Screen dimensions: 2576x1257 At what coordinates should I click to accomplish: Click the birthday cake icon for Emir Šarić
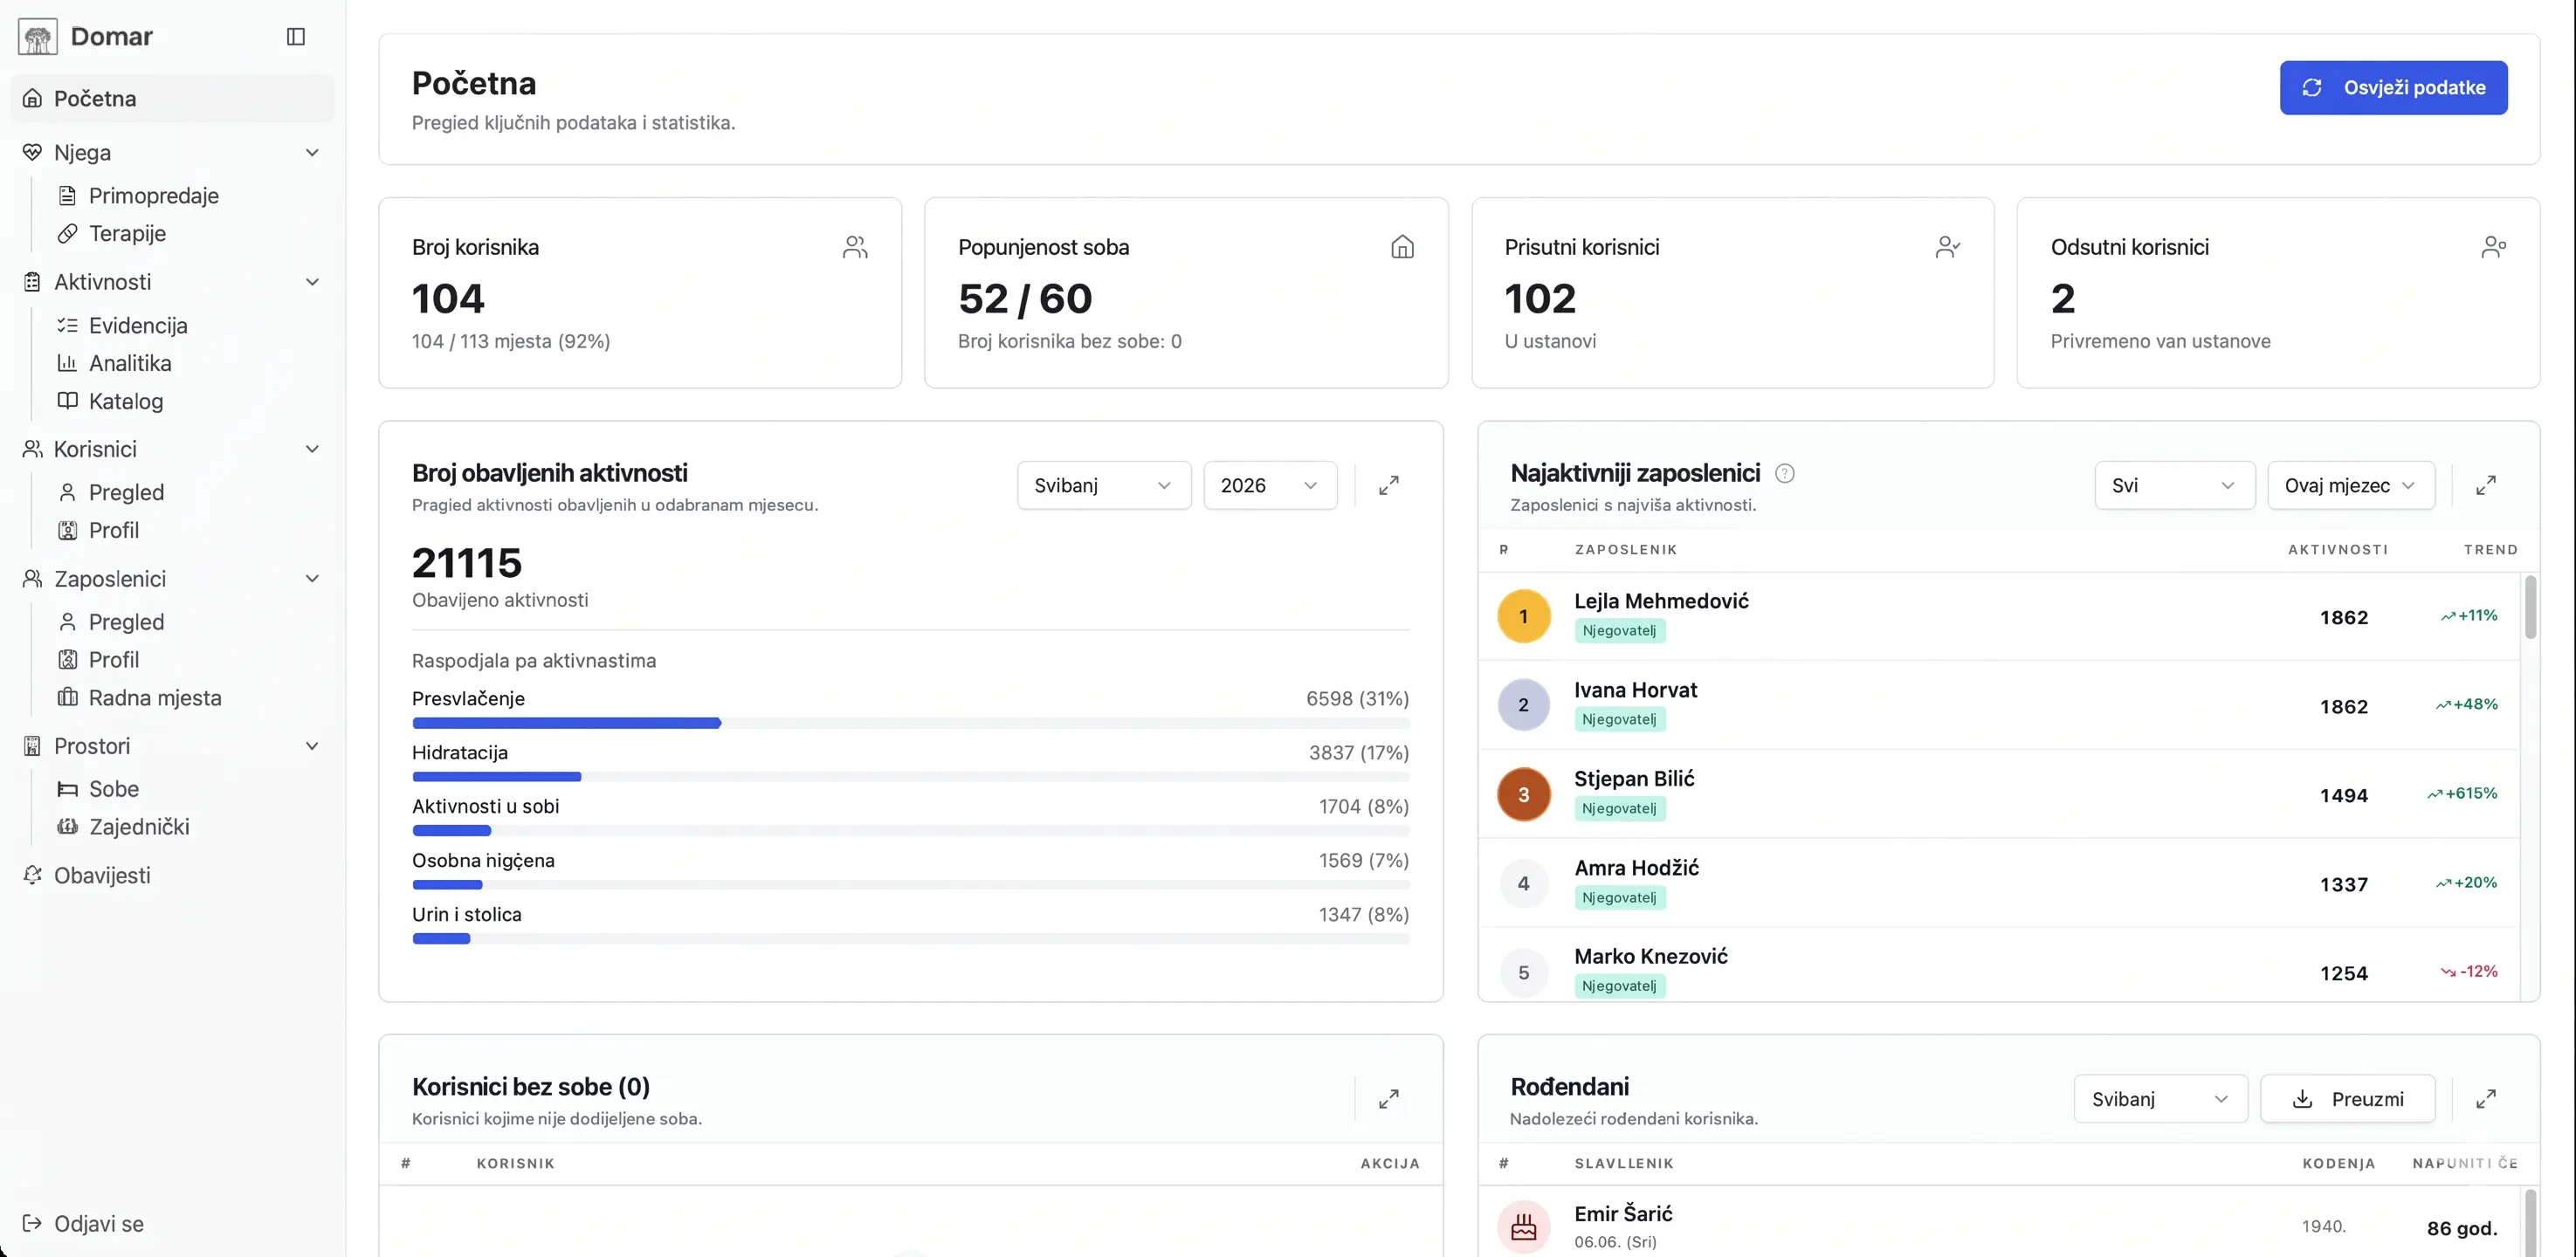coord(1523,1227)
